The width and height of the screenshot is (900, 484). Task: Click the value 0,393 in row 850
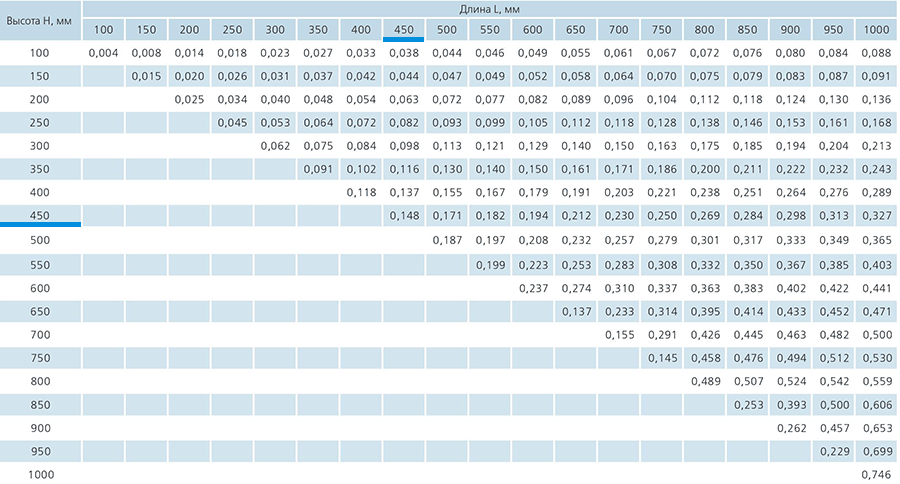[x=791, y=405]
